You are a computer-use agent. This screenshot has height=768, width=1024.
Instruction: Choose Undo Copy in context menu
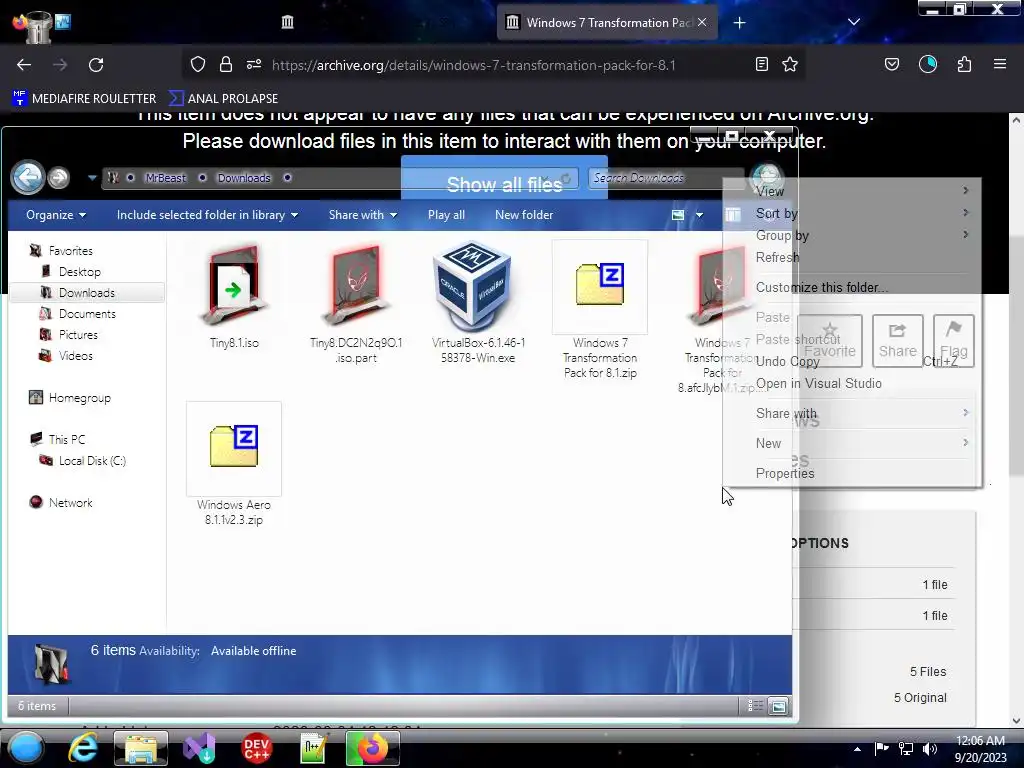click(x=851, y=361)
